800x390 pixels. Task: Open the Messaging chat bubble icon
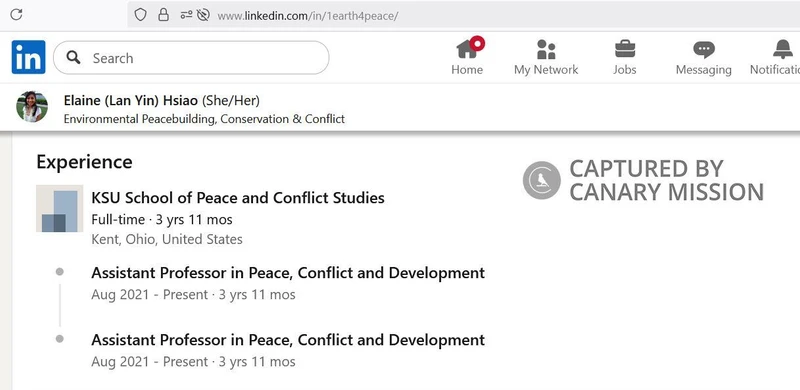tap(704, 50)
